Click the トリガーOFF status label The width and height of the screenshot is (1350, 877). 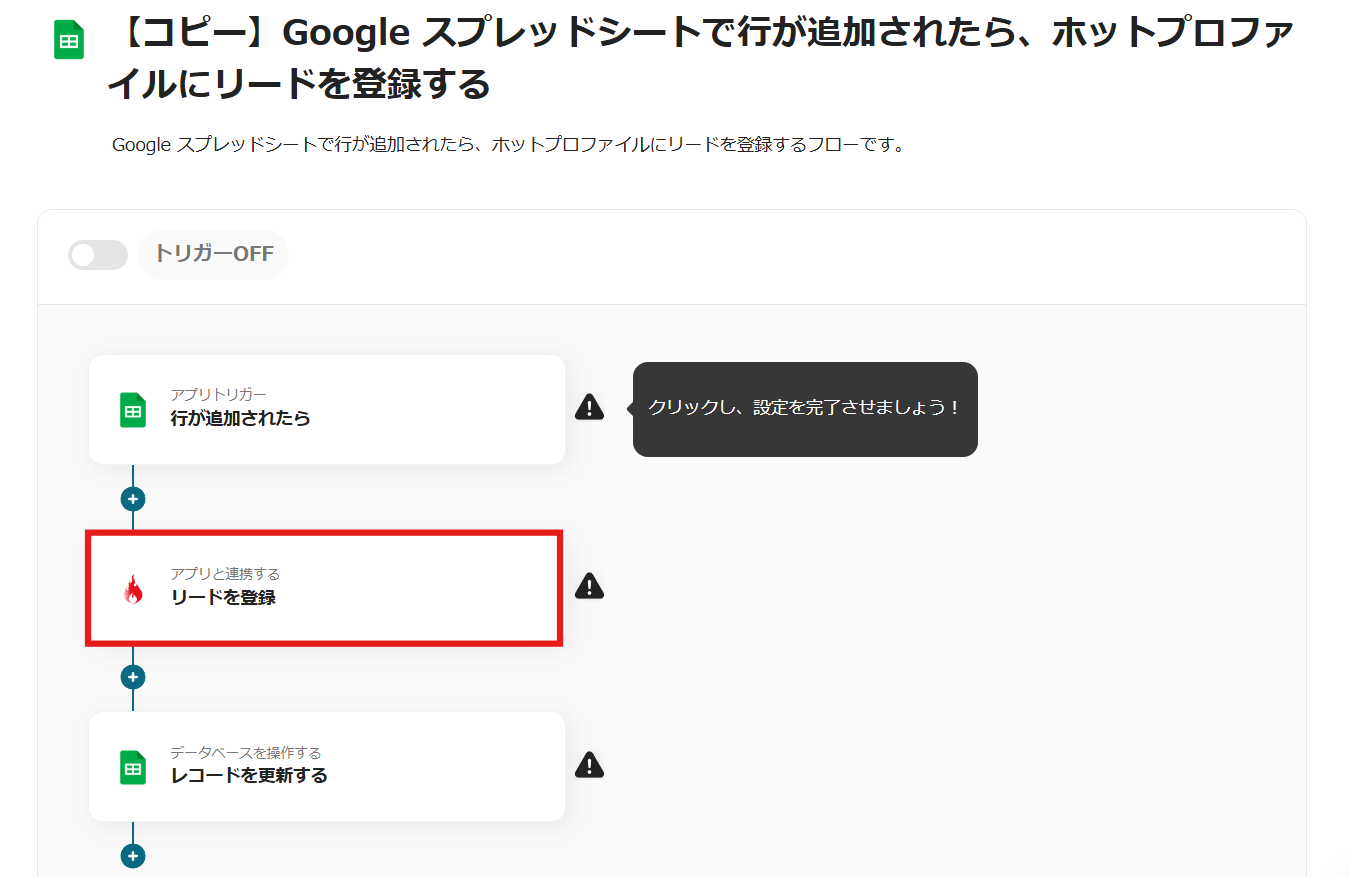pos(214,254)
